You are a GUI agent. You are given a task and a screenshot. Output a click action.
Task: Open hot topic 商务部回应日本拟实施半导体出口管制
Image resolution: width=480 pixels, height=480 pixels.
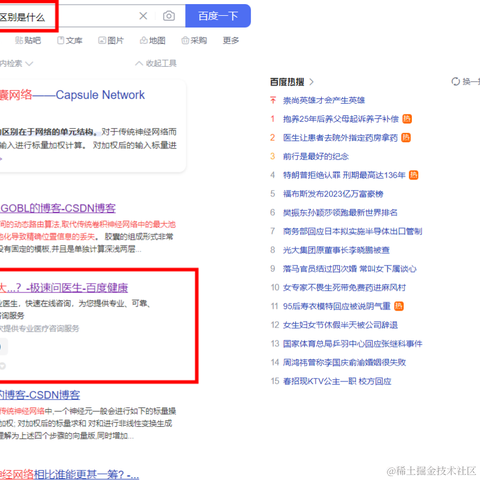coord(353,231)
